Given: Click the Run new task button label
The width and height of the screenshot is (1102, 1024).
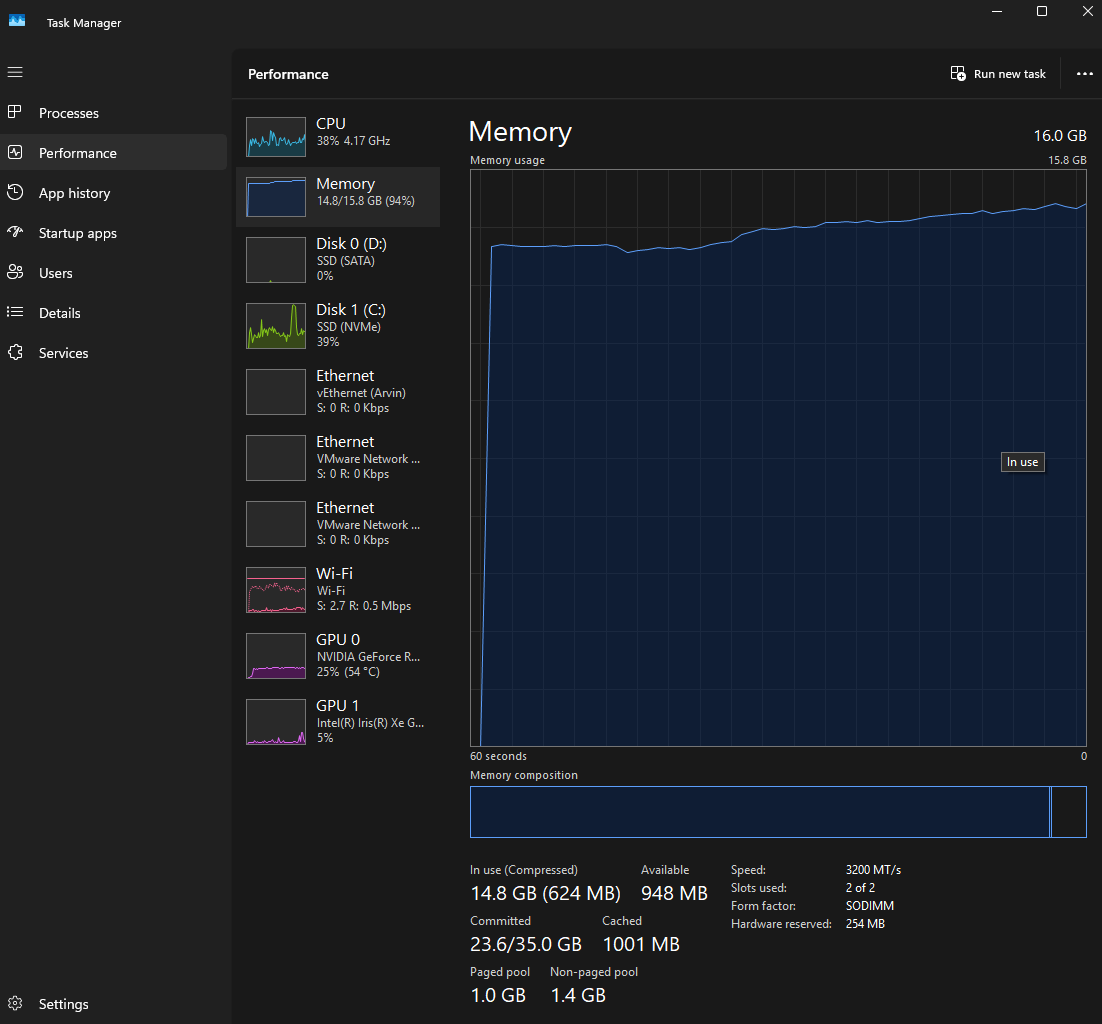Looking at the screenshot, I should click(1009, 74).
